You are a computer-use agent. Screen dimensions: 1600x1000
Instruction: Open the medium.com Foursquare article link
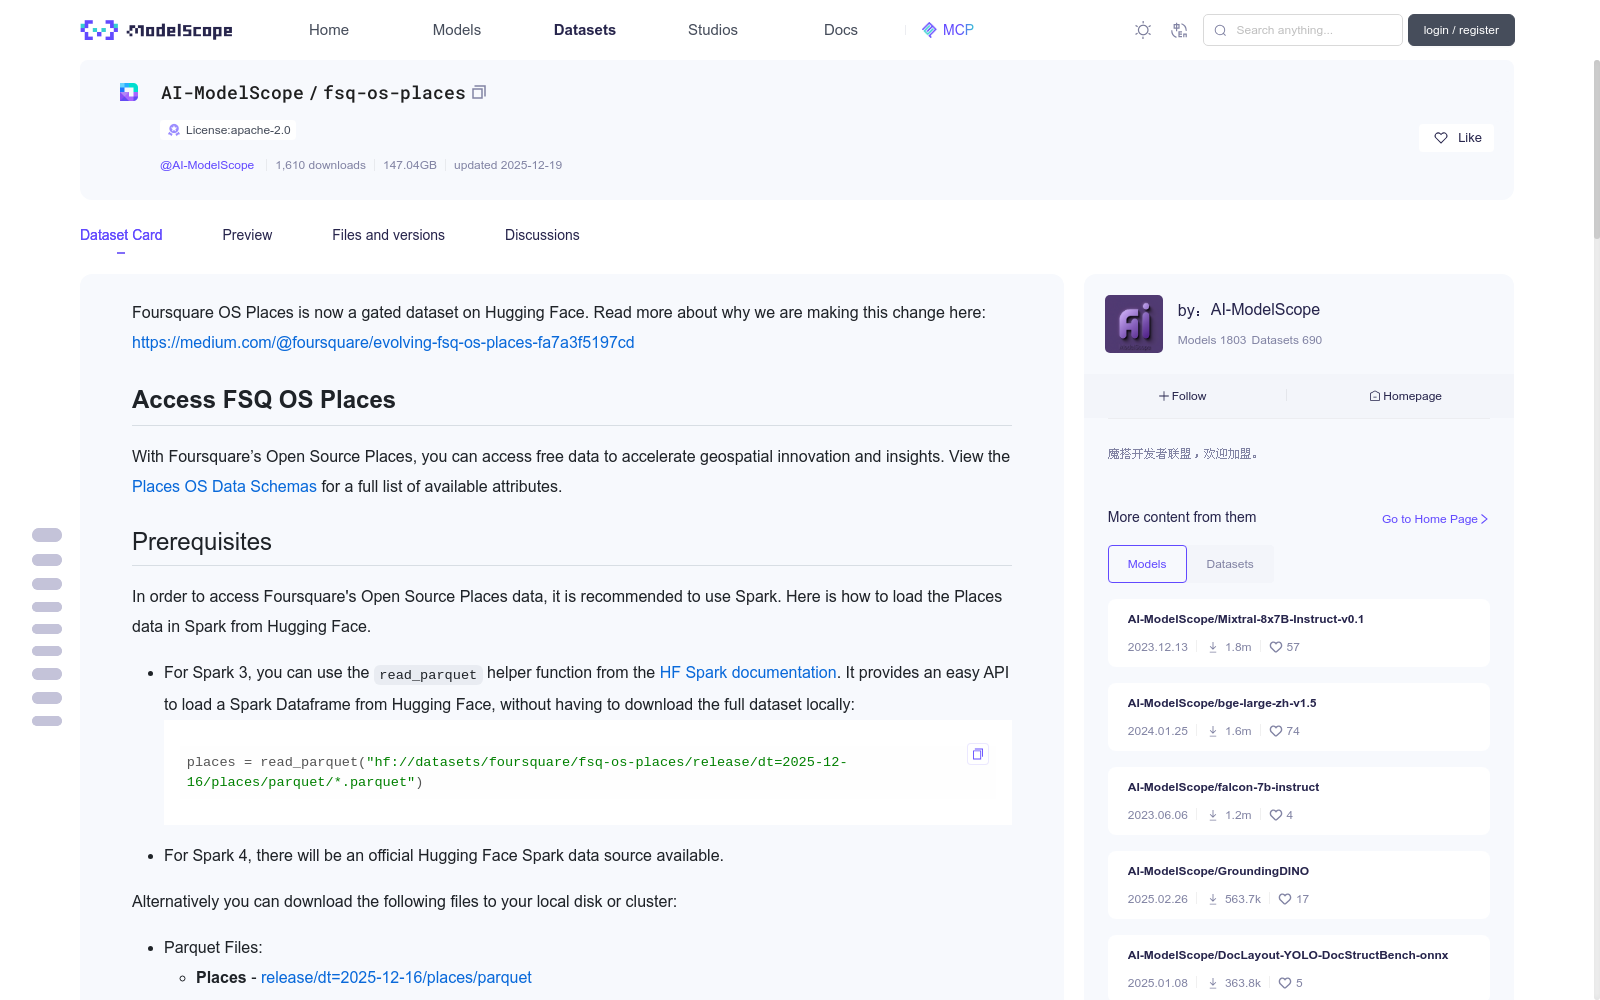pyautogui.click(x=383, y=342)
